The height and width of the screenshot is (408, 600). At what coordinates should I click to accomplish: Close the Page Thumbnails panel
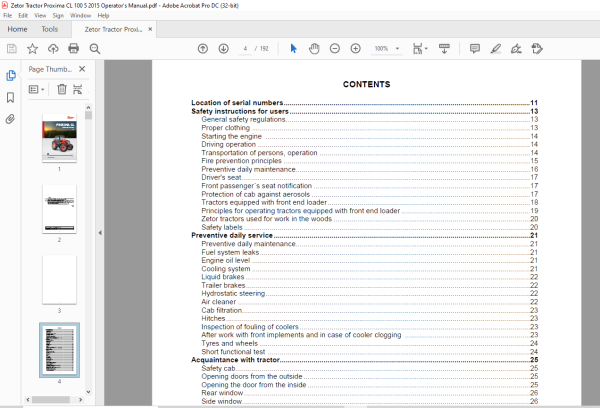(x=82, y=69)
